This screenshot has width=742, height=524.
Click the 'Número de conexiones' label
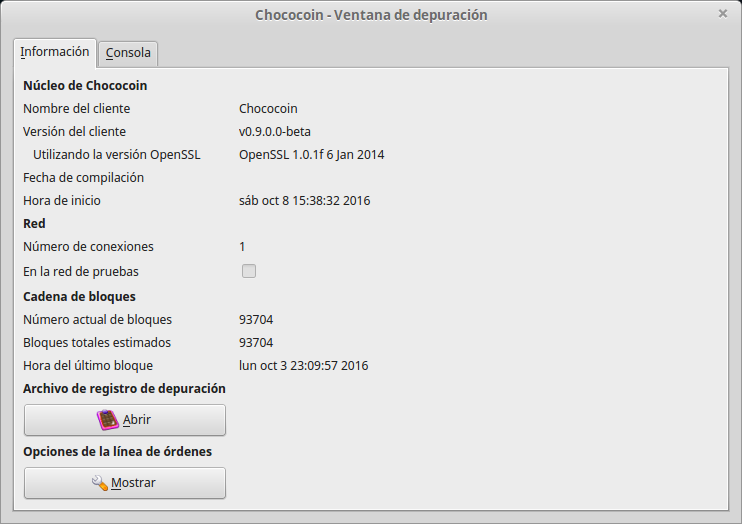click(x=88, y=247)
